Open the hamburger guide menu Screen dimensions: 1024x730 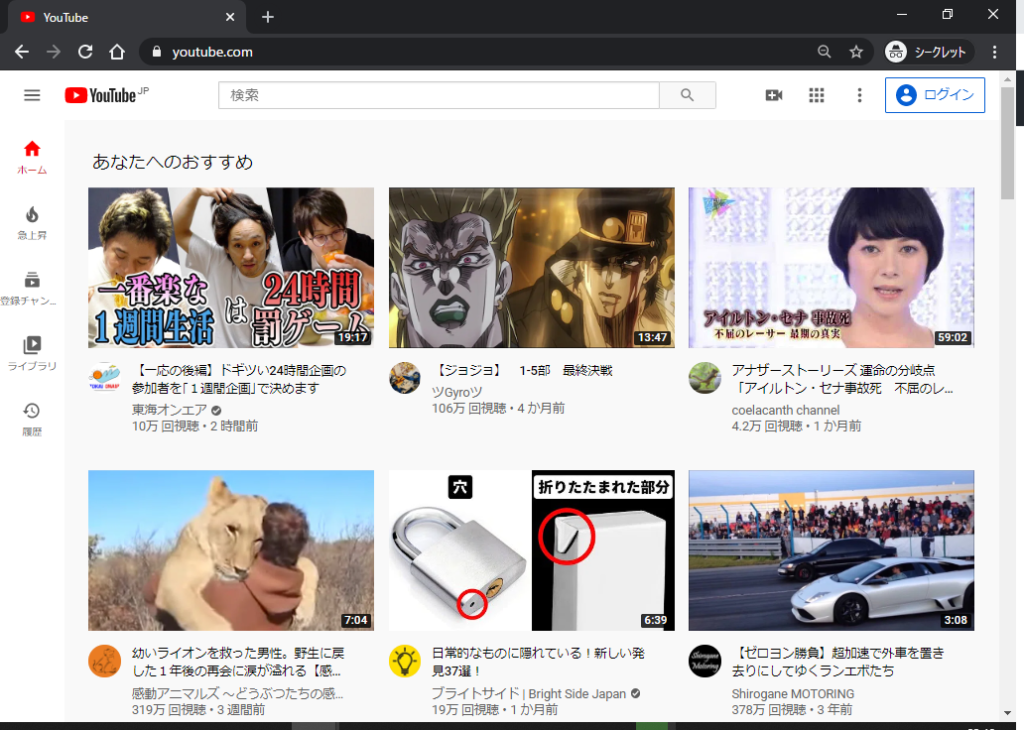32,95
